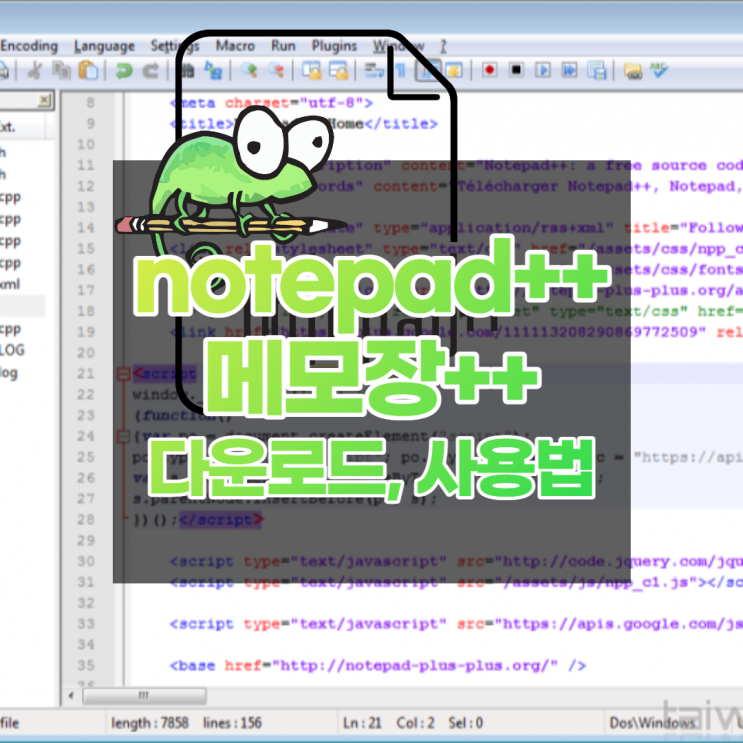Play back the recorded macro

(543, 70)
